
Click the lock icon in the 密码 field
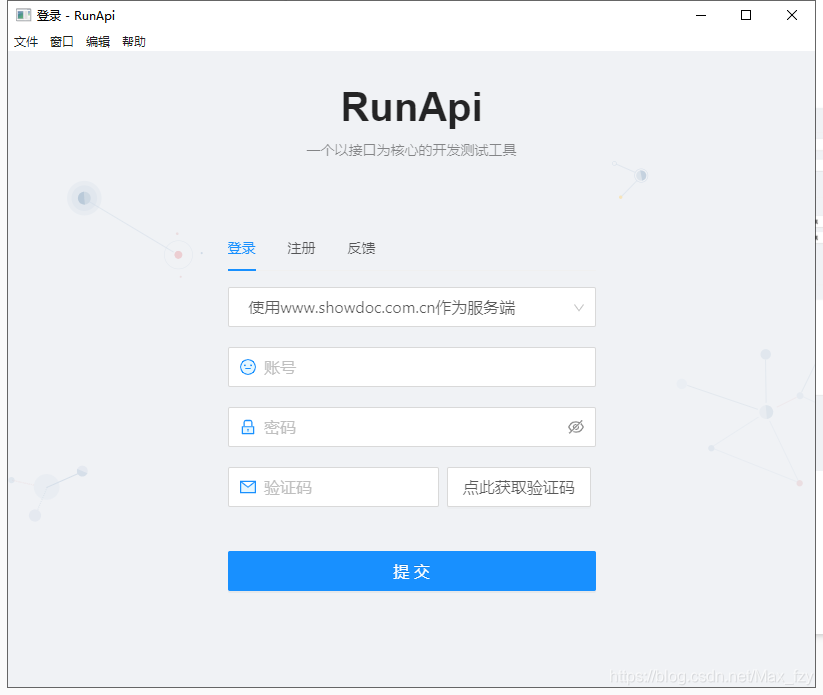point(247,427)
